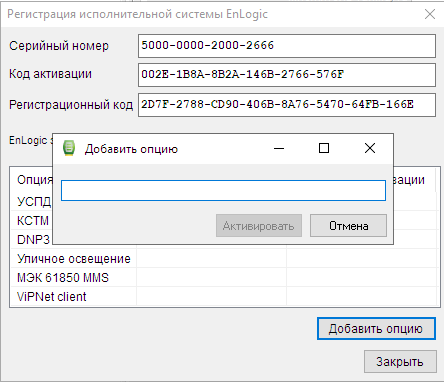Click the Добавить опцию button
Image resolution: width=444 pixels, height=382 pixels.
(x=376, y=329)
